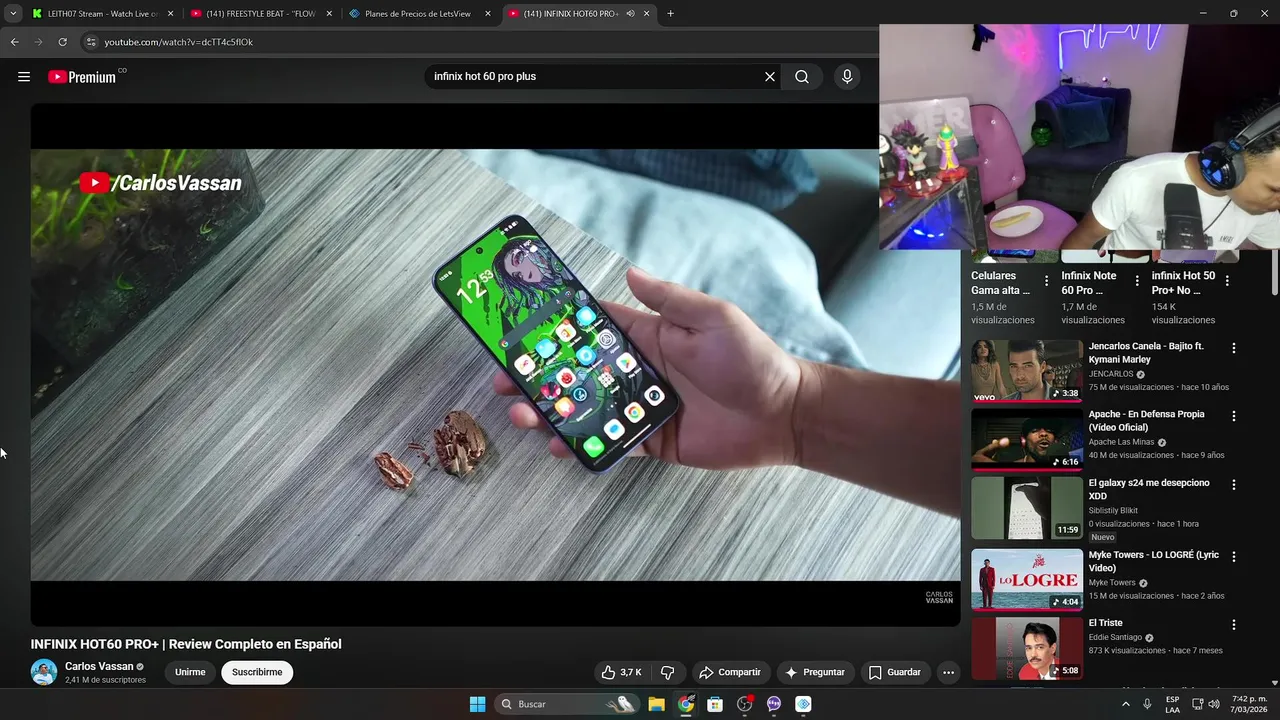
Task: Open El Triste Eddie Santiago thumbnail
Action: [1027, 648]
